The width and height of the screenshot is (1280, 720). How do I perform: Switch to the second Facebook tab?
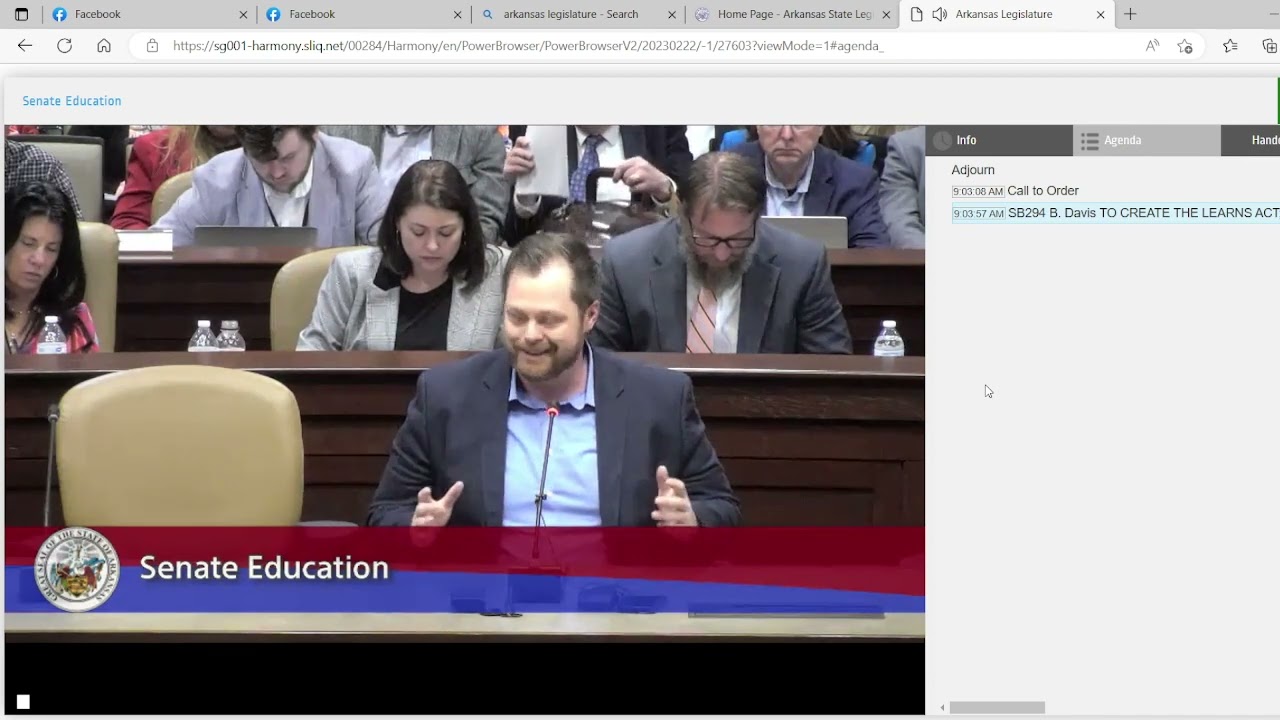(362, 14)
